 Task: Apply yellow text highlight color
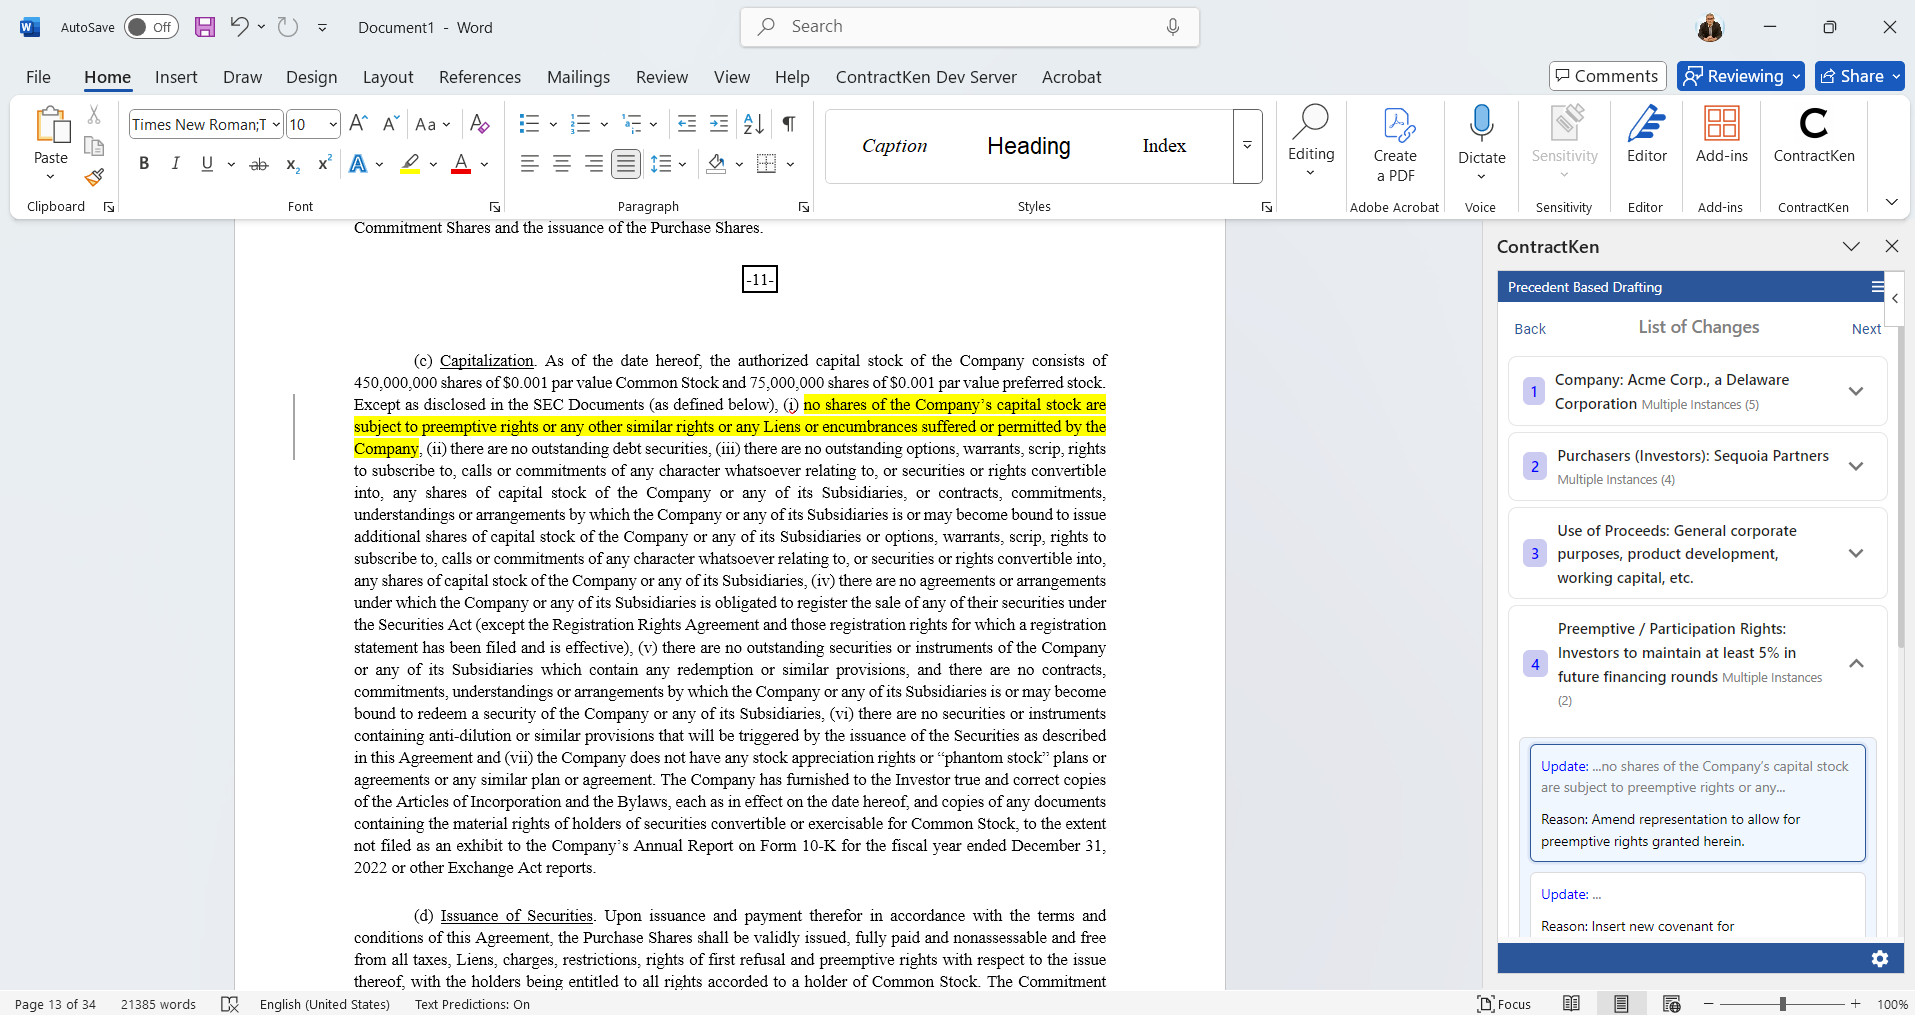coord(410,164)
